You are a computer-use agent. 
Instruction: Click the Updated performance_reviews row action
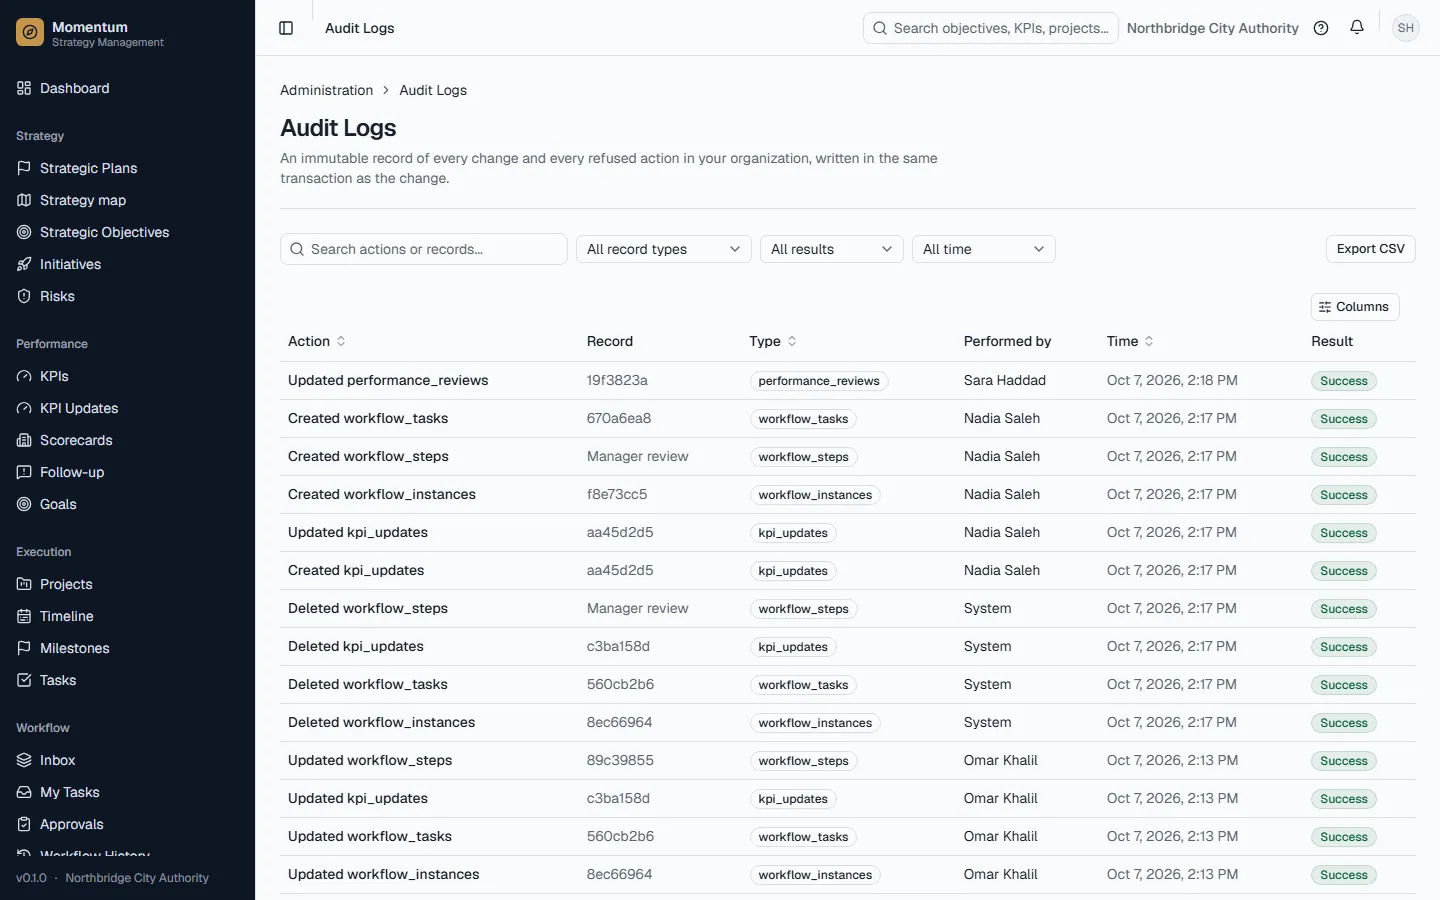[388, 380]
